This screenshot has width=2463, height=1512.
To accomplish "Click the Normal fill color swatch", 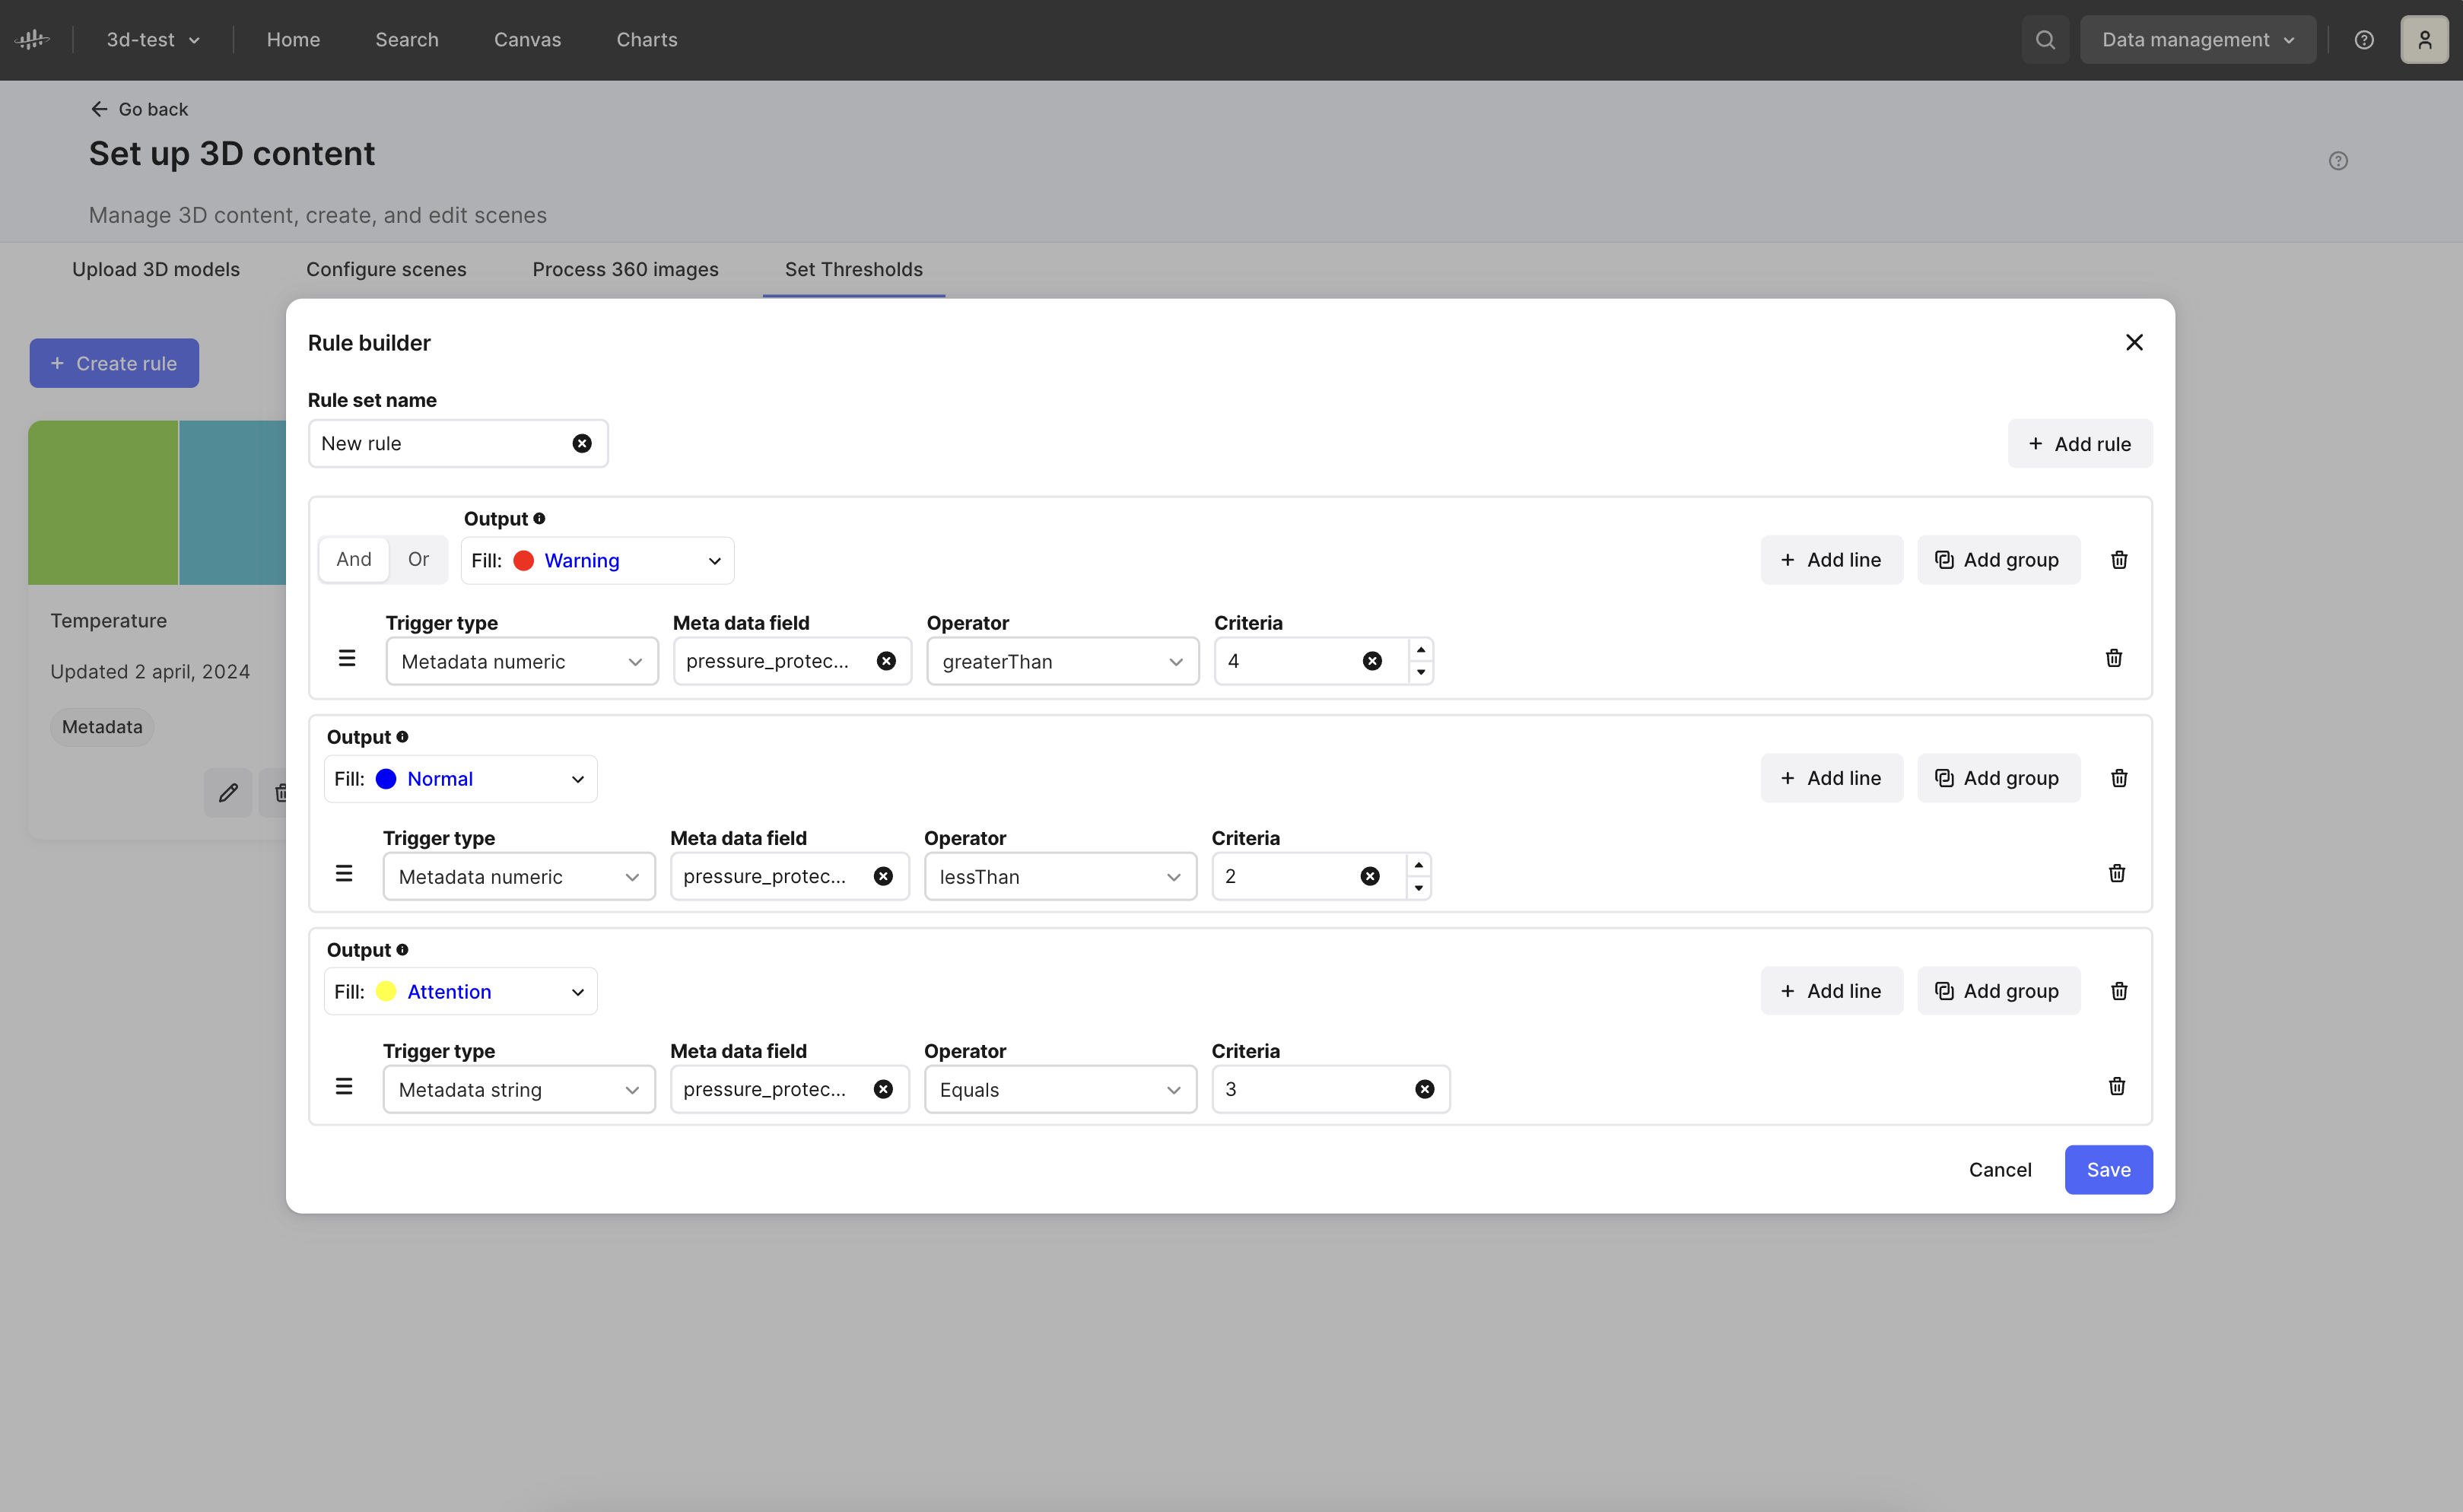I will [x=386, y=777].
